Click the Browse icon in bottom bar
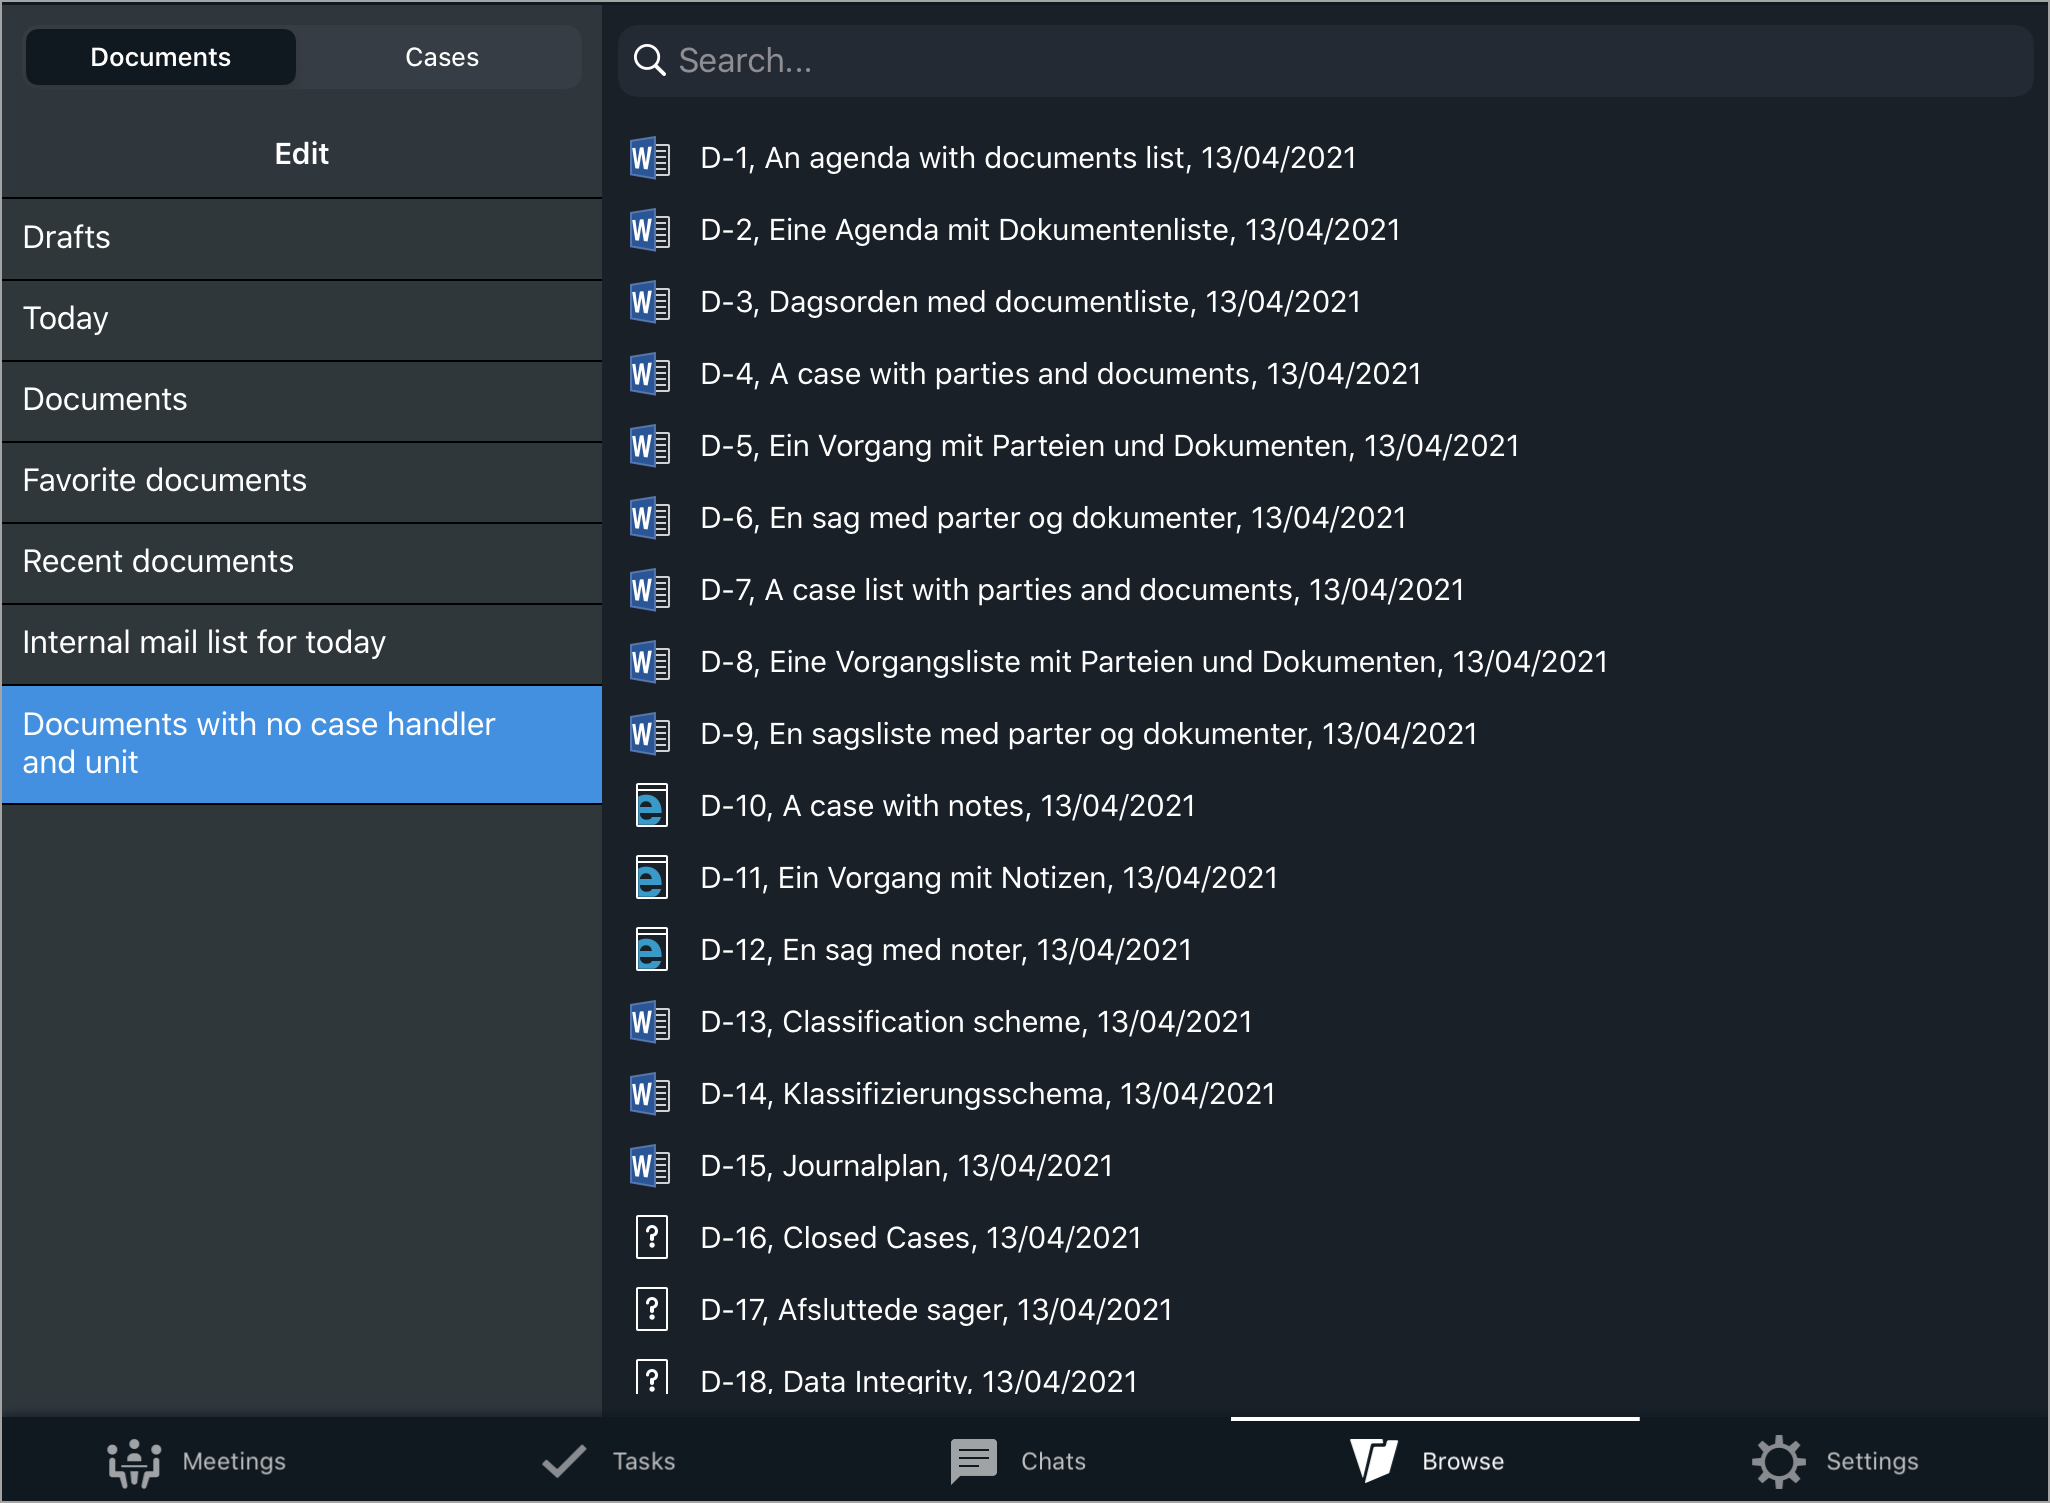Viewport: 2050px width, 1503px height. 1373,1462
